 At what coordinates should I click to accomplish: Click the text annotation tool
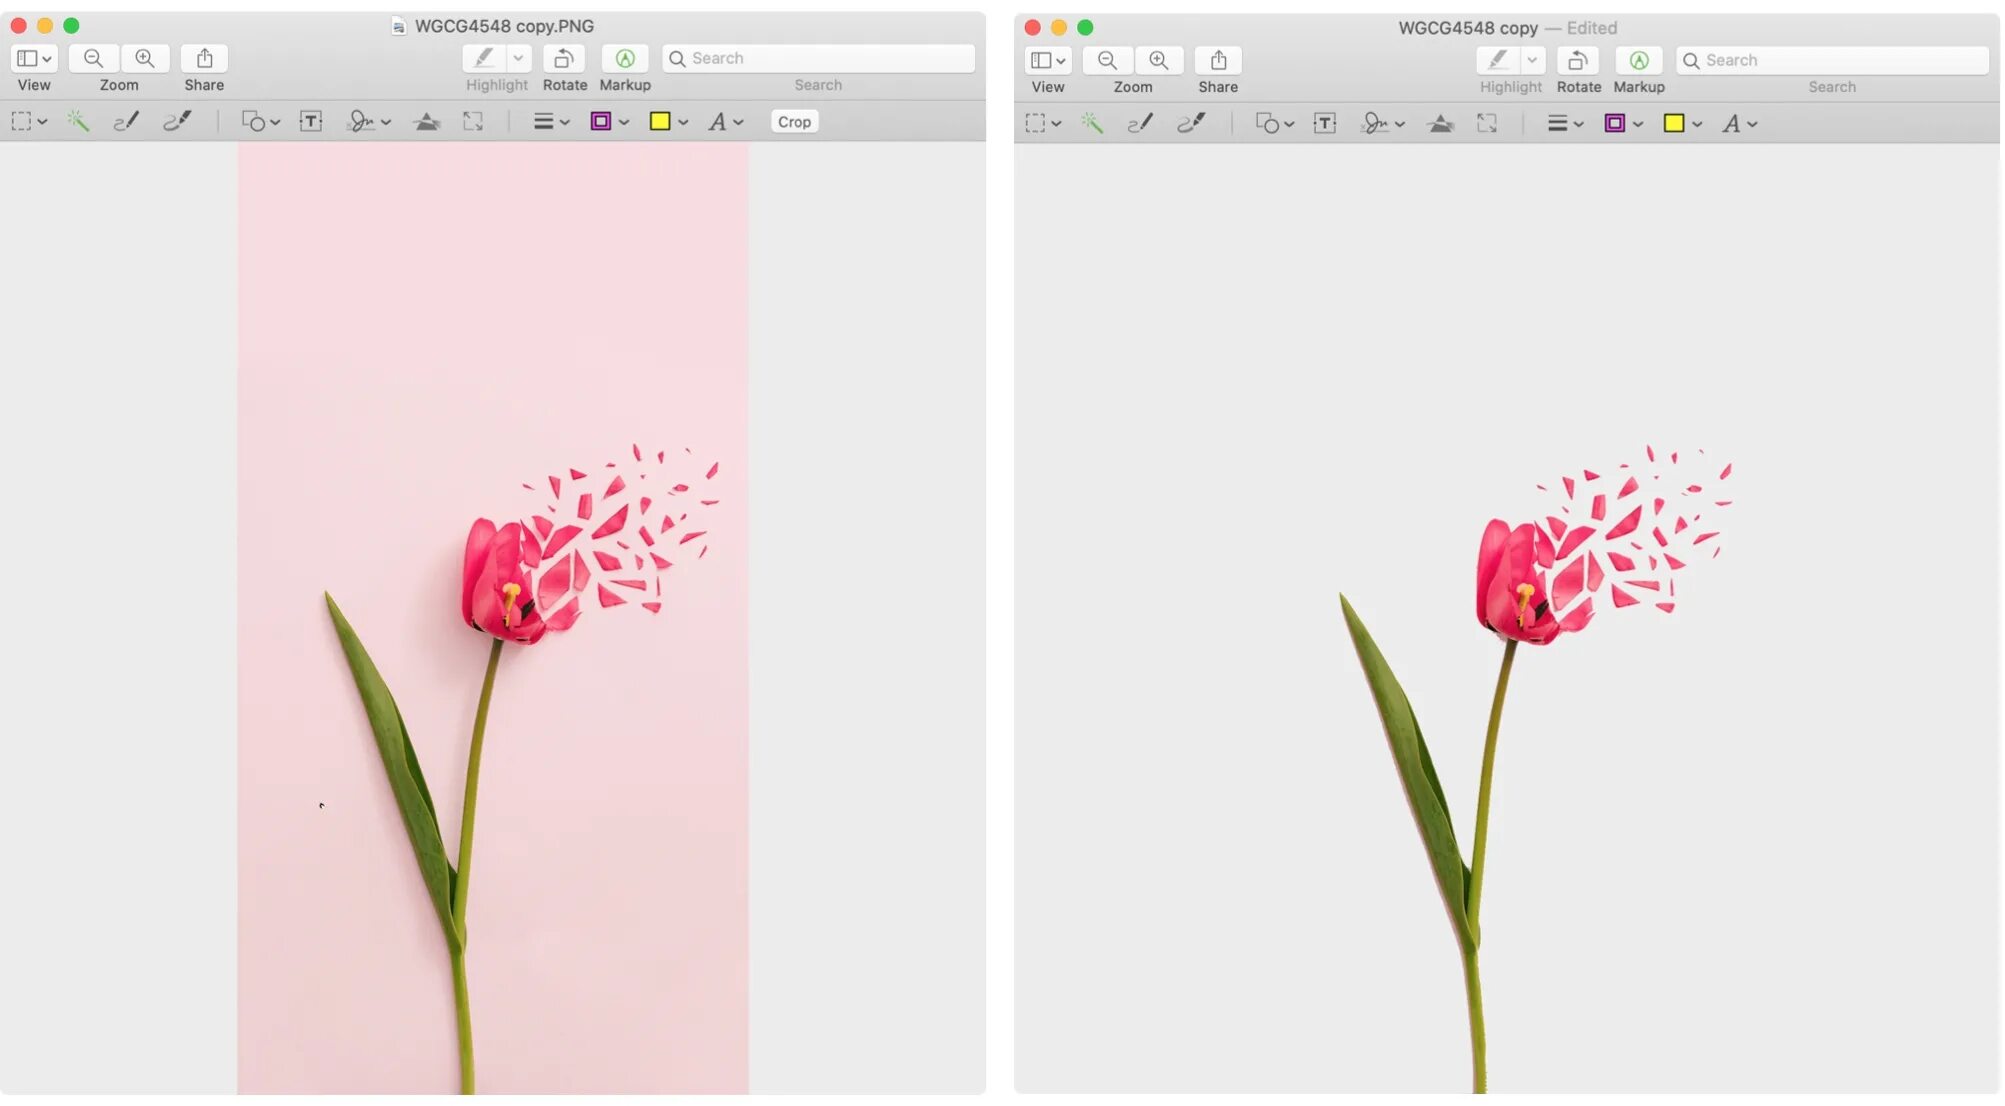[x=309, y=123]
